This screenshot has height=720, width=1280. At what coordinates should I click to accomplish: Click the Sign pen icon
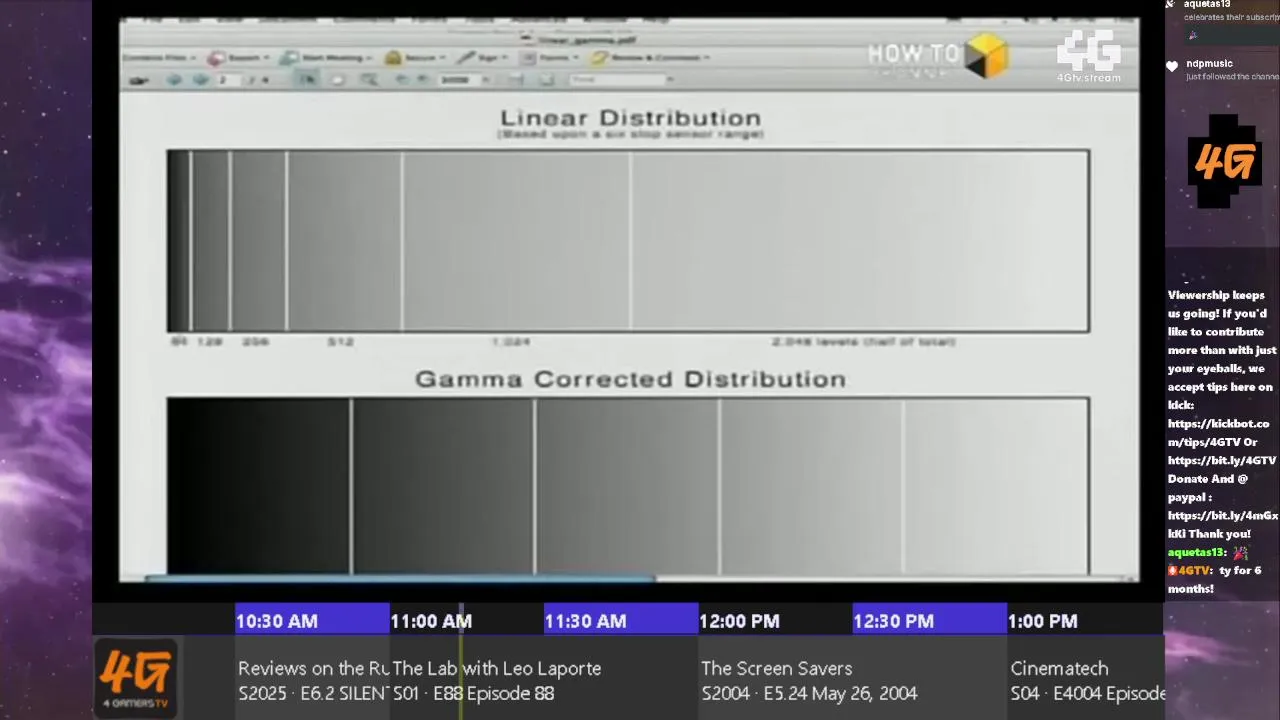click(466, 58)
